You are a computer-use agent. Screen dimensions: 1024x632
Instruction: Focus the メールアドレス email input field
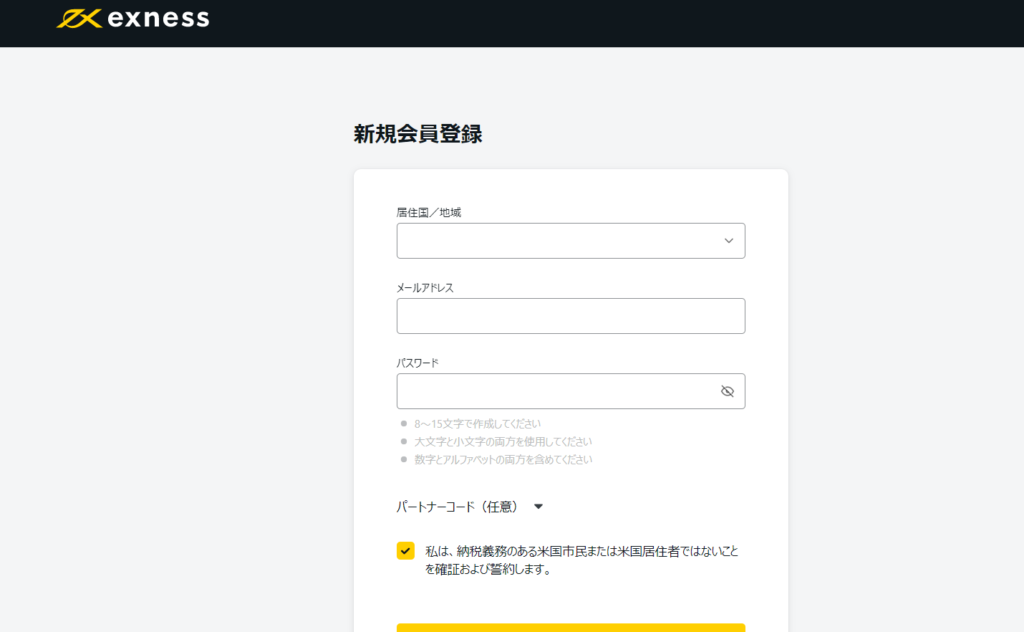click(571, 316)
